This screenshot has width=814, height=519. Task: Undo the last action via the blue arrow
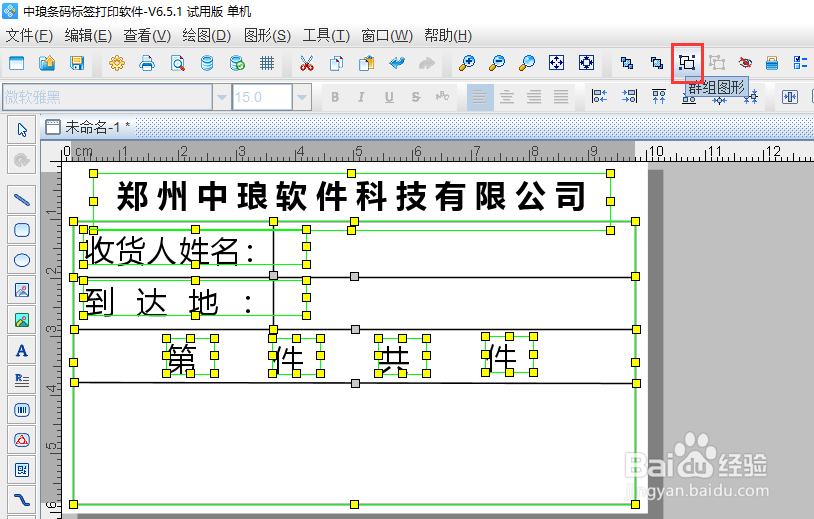pyautogui.click(x=397, y=63)
